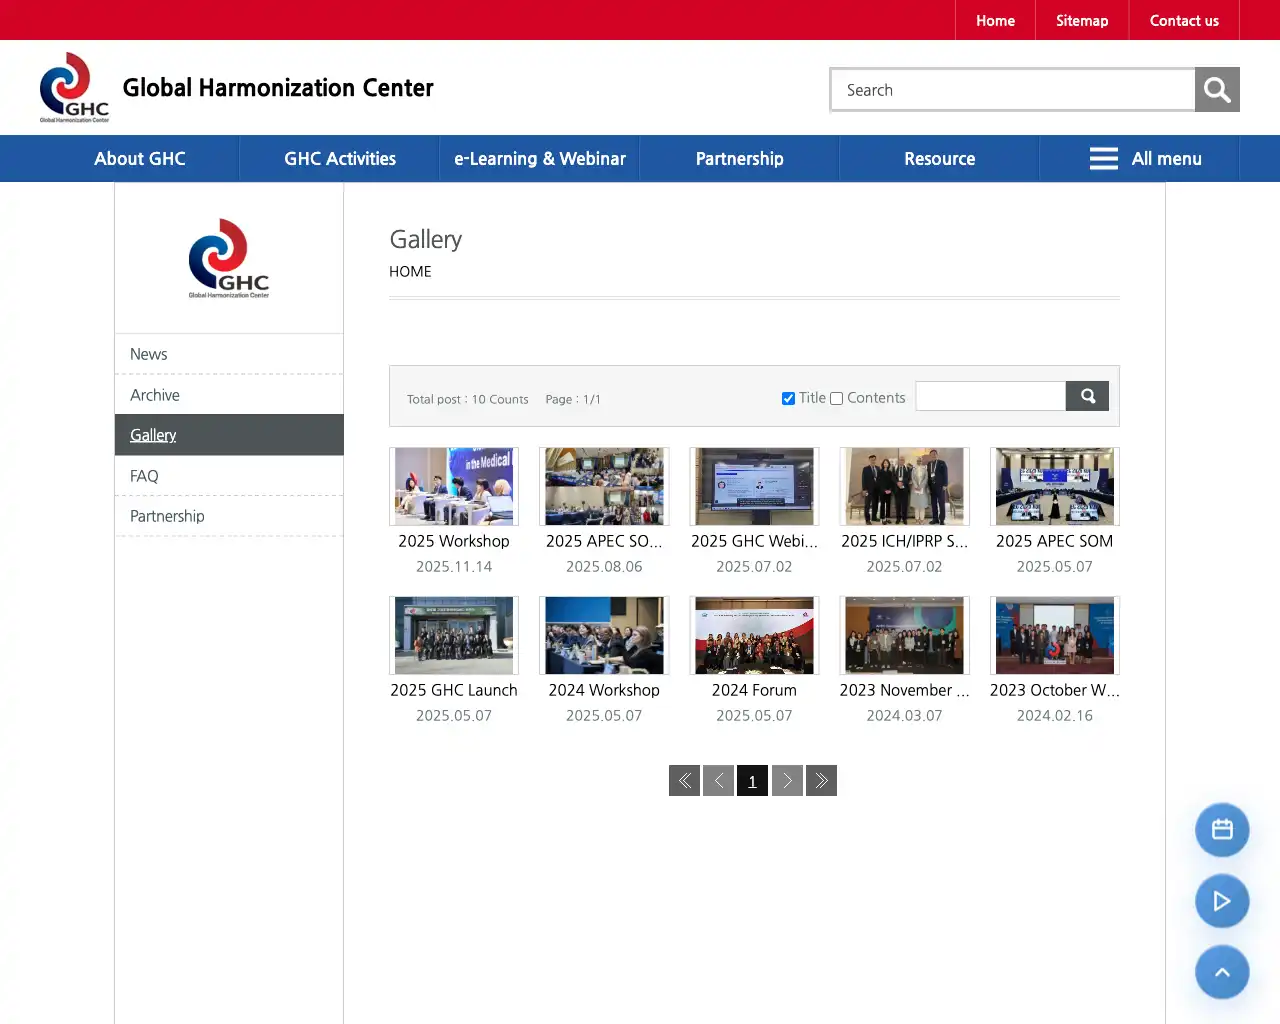Open the FAQ page from the sidebar

tap(143, 475)
